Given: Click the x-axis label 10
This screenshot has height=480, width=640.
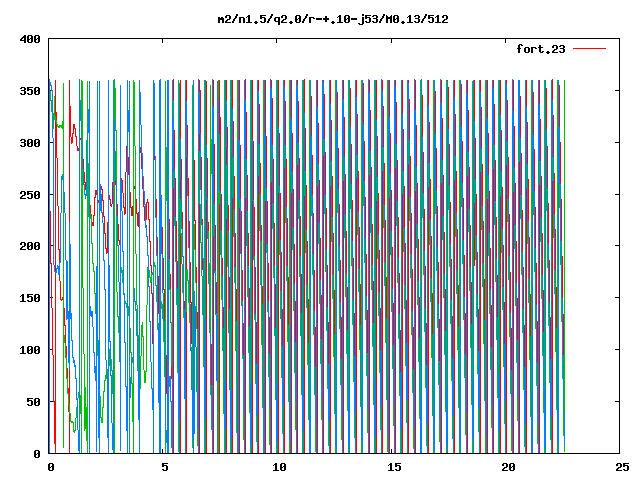Looking at the screenshot, I should point(279,467).
